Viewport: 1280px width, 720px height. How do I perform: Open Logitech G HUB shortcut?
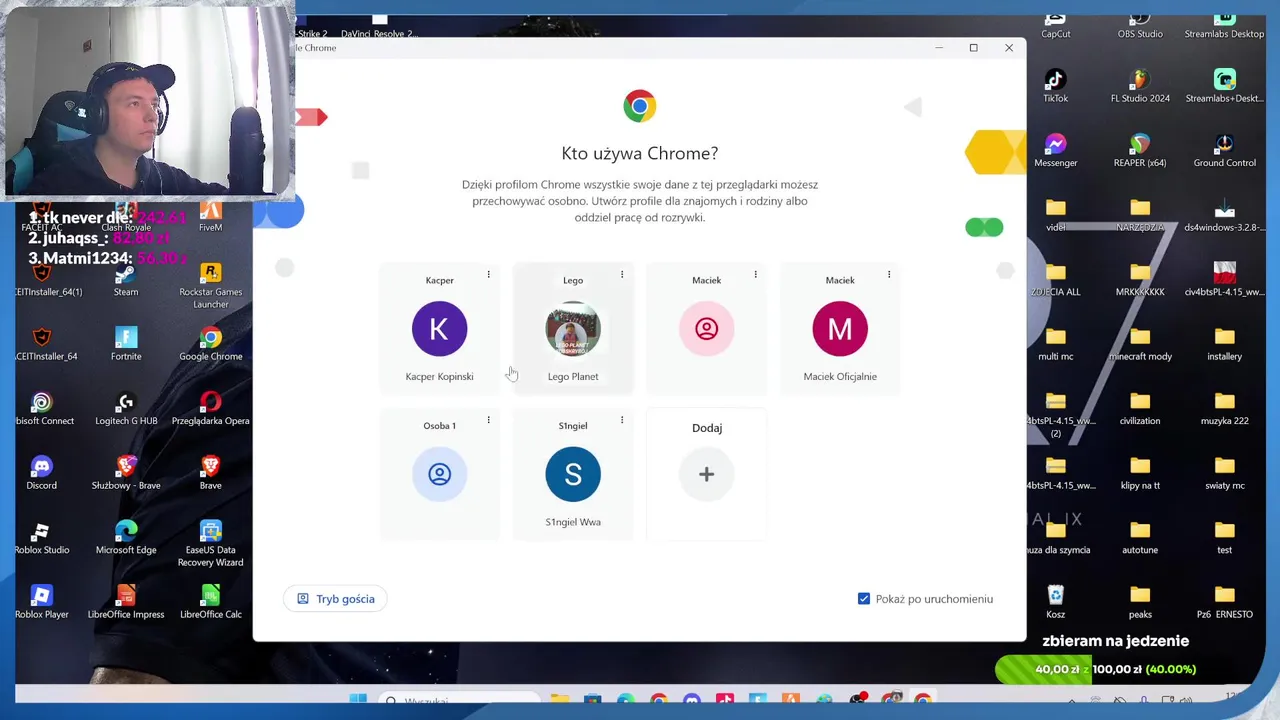click(x=126, y=409)
